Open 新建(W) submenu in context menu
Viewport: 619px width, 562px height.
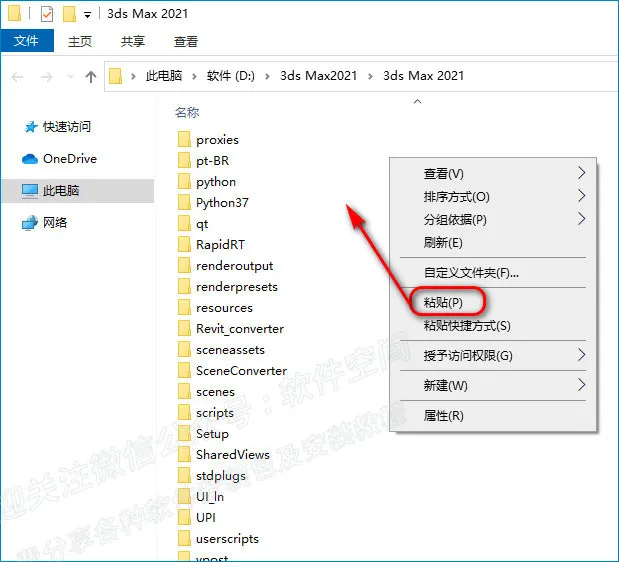pos(493,385)
